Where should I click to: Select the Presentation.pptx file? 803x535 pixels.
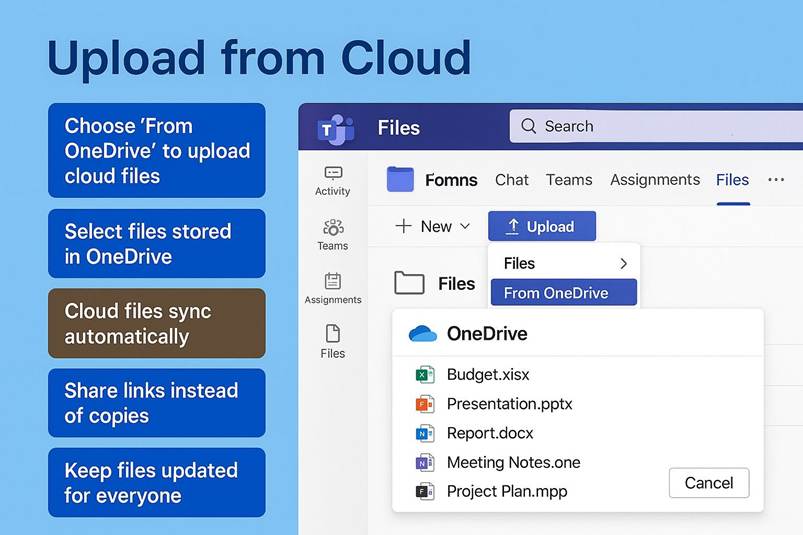coord(509,404)
